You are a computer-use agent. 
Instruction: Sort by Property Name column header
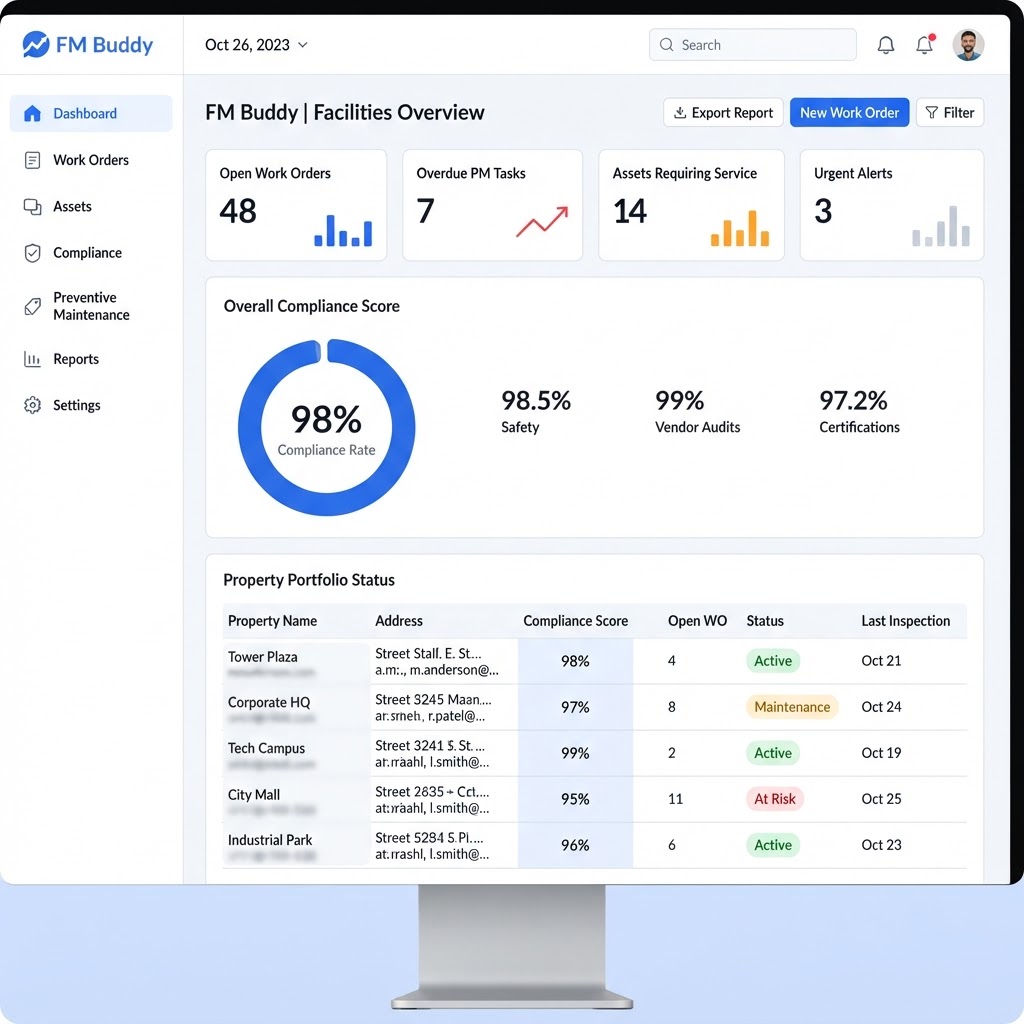click(272, 621)
